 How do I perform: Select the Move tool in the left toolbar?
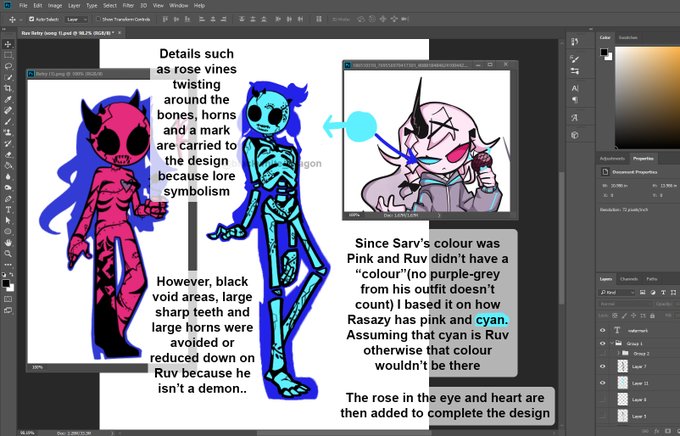click(x=8, y=44)
